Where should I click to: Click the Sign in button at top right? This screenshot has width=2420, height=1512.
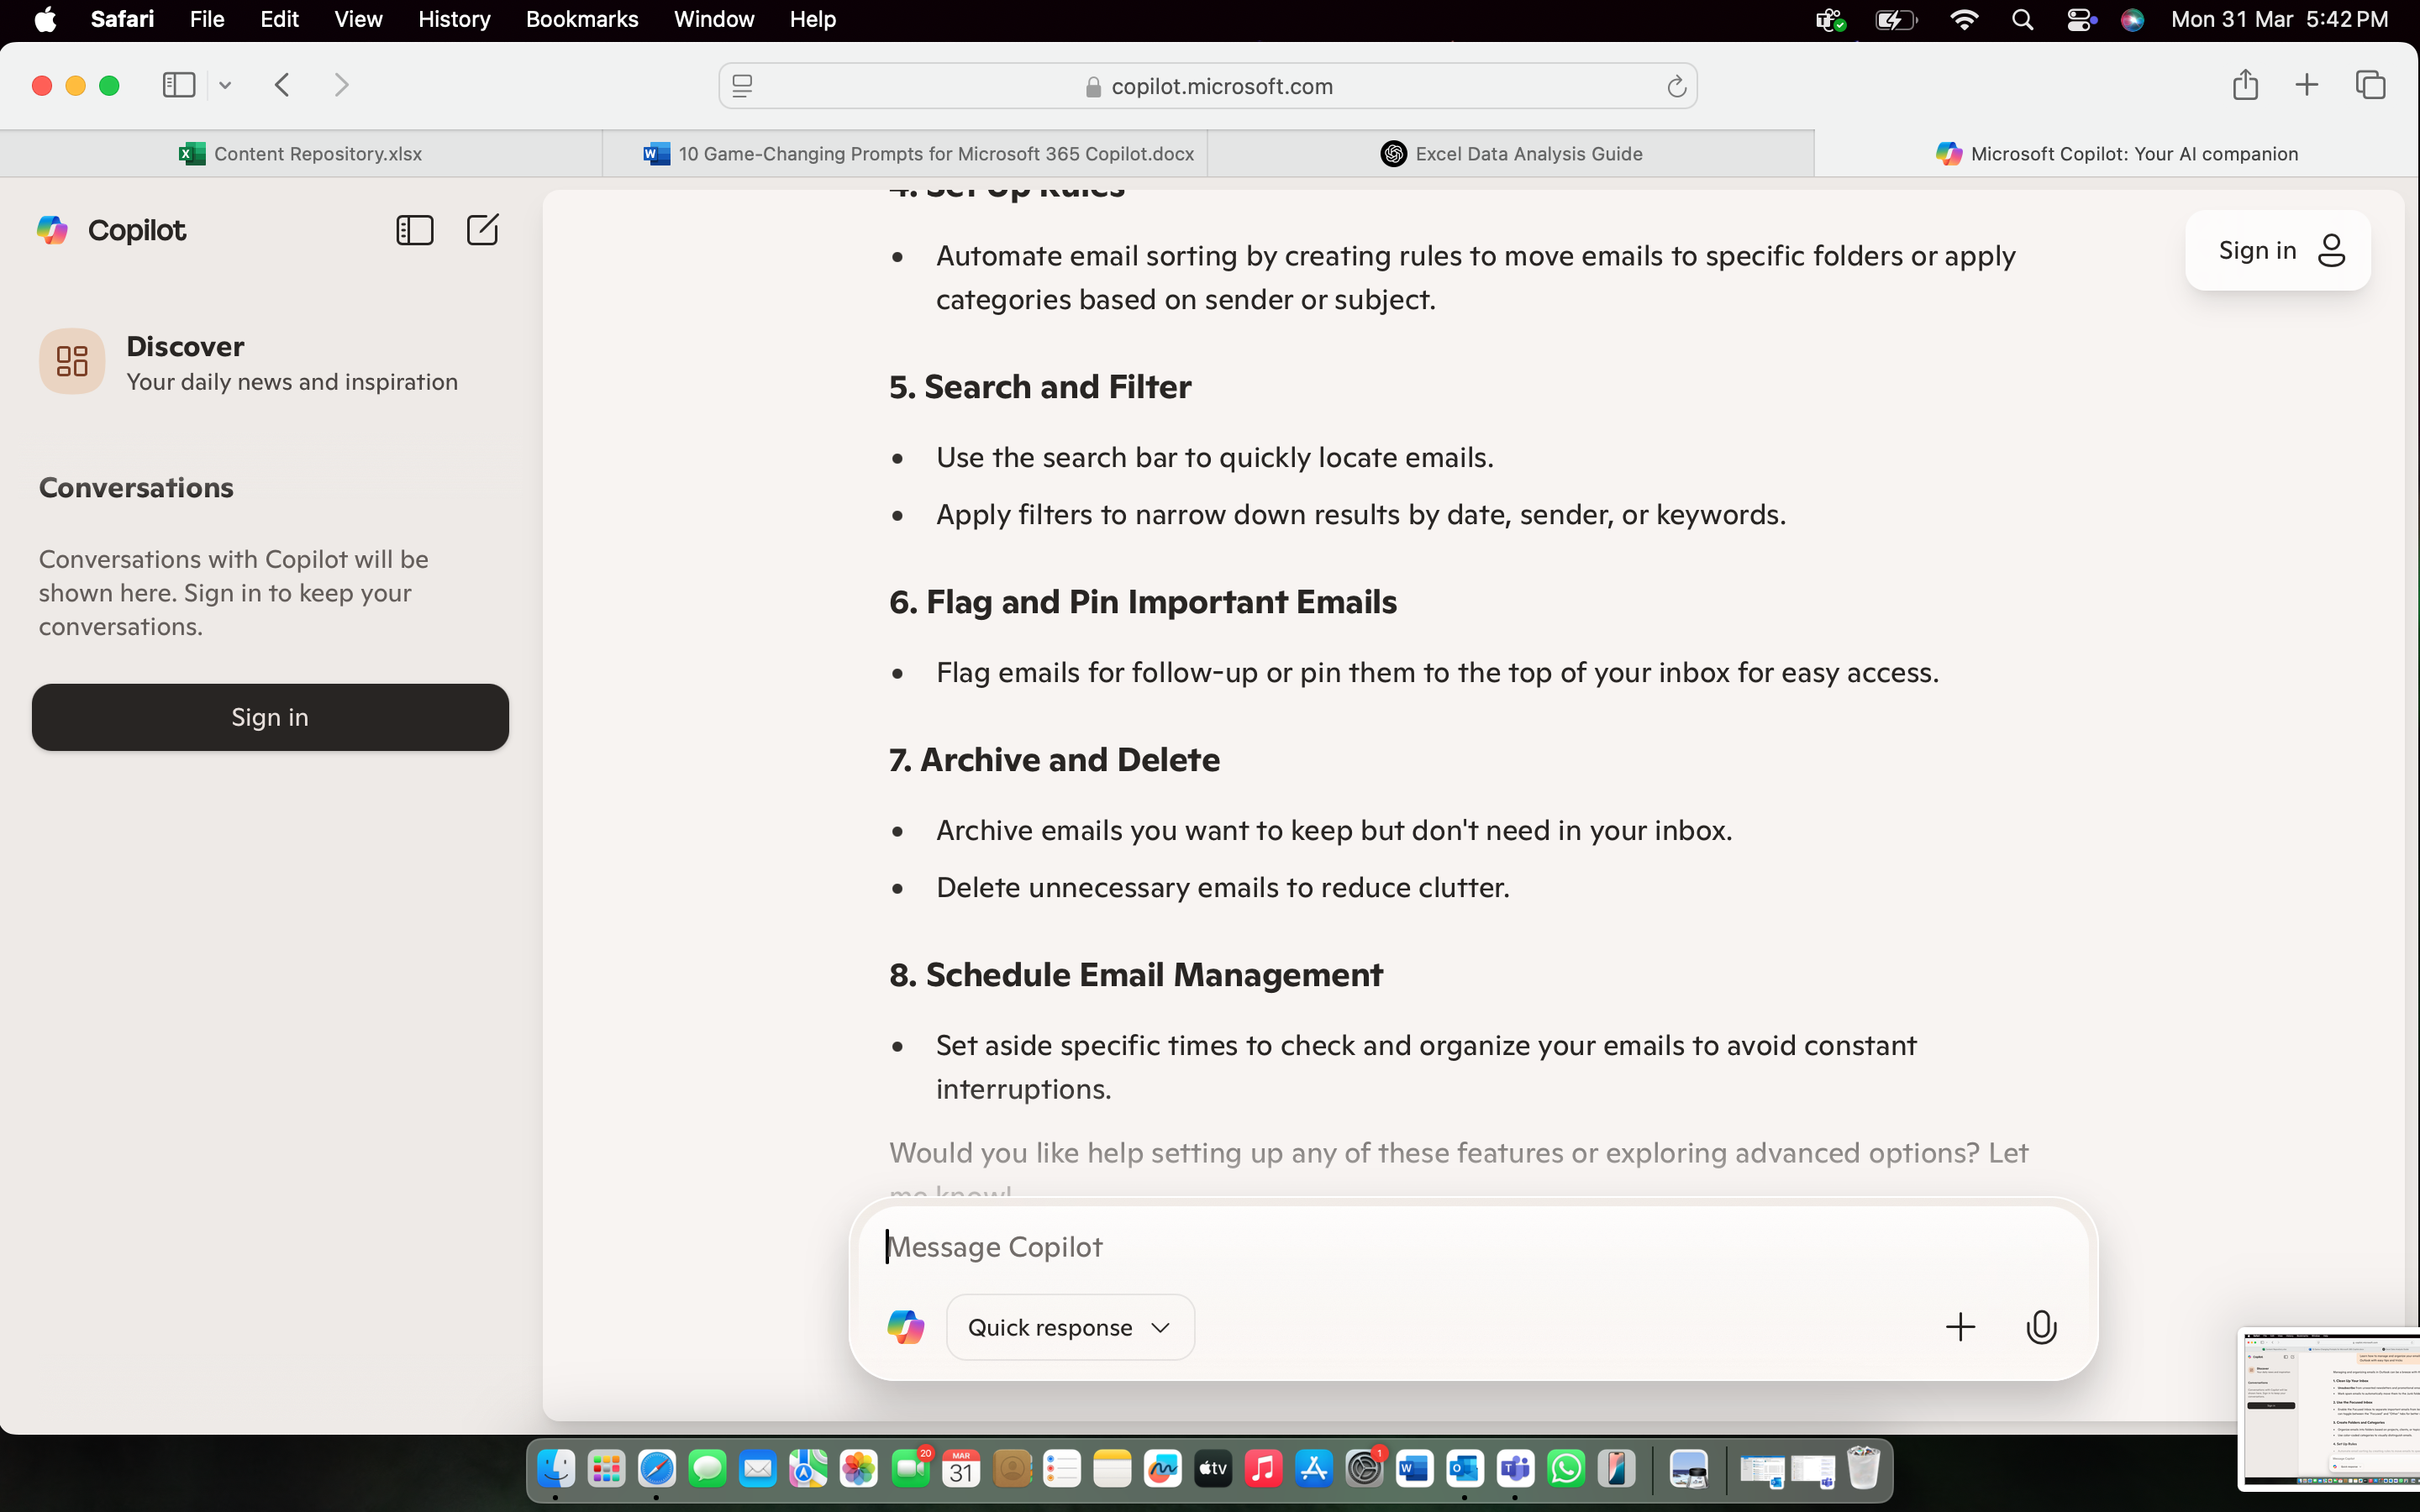[2277, 250]
